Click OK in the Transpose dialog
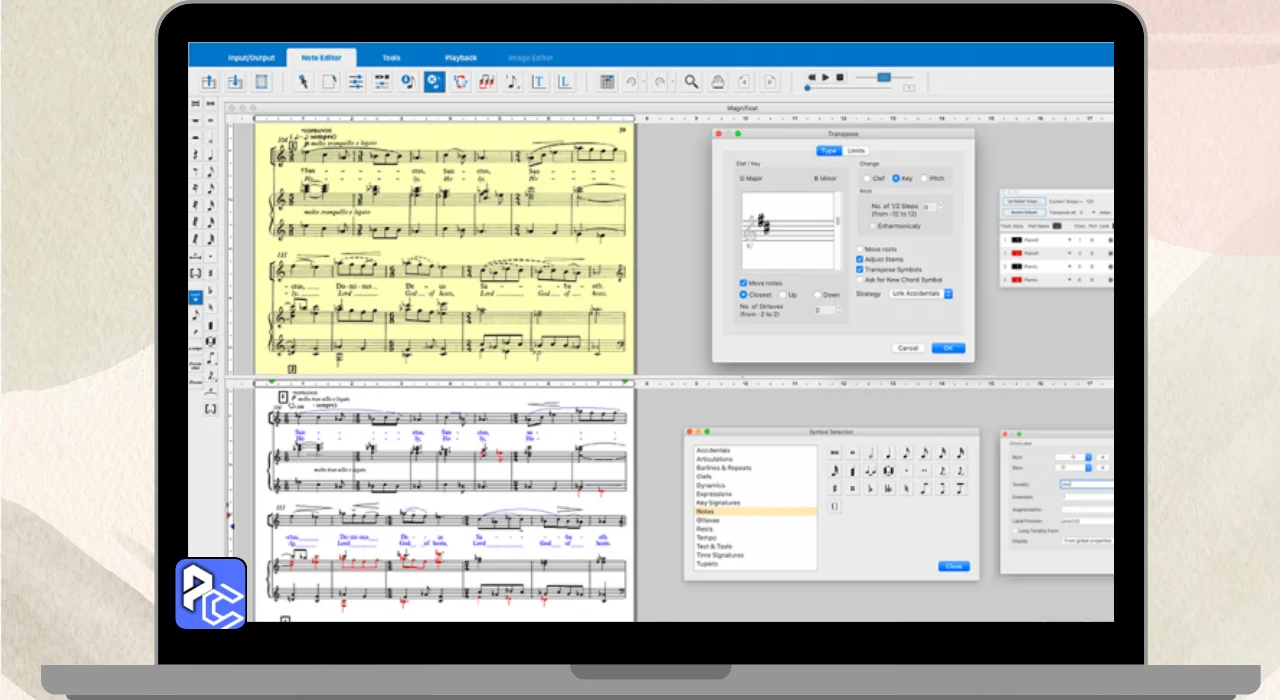1280x700 pixels. tap(947, 348)
